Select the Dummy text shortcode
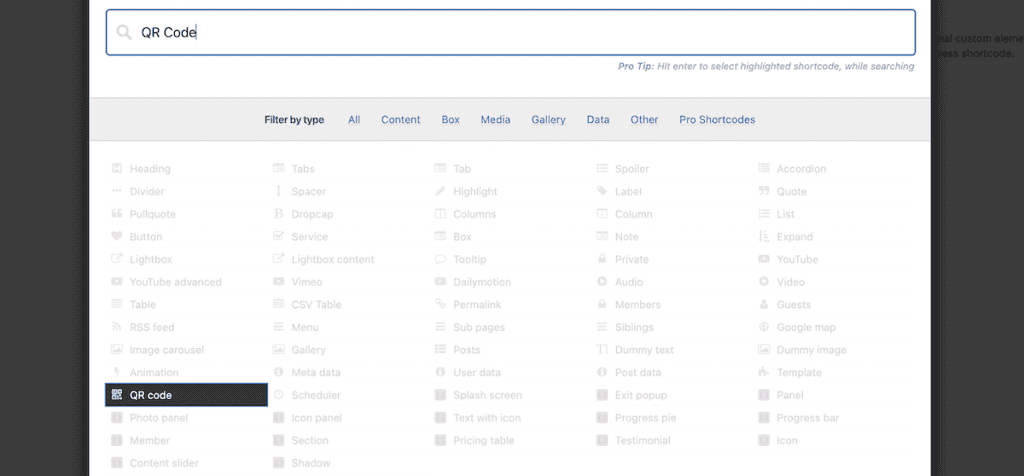 [x=644, y=350]
